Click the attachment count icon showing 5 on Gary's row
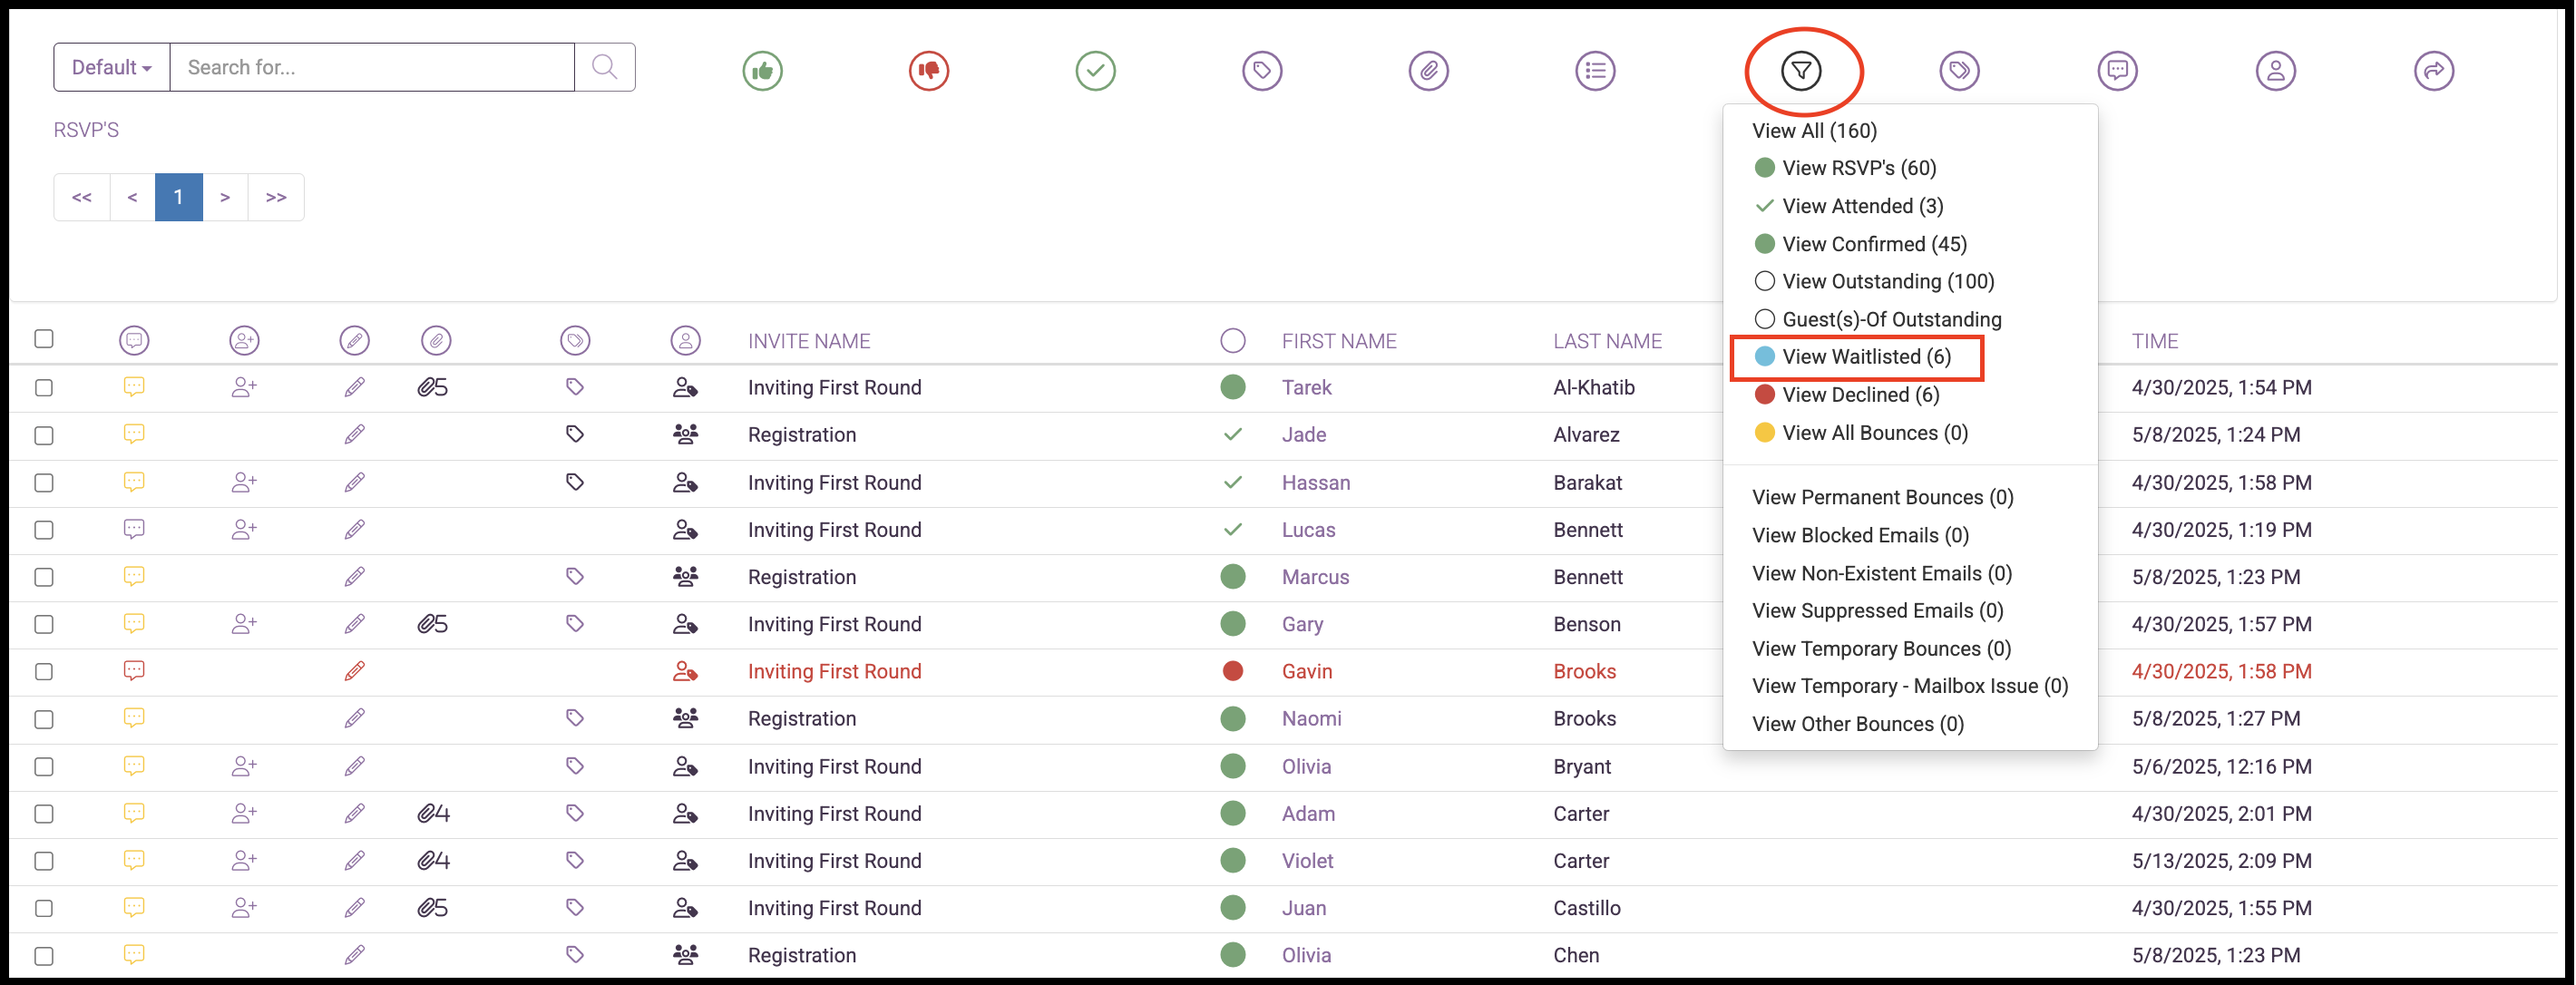This screenshot has width=2576, height=985. click(x=434, y=623)
